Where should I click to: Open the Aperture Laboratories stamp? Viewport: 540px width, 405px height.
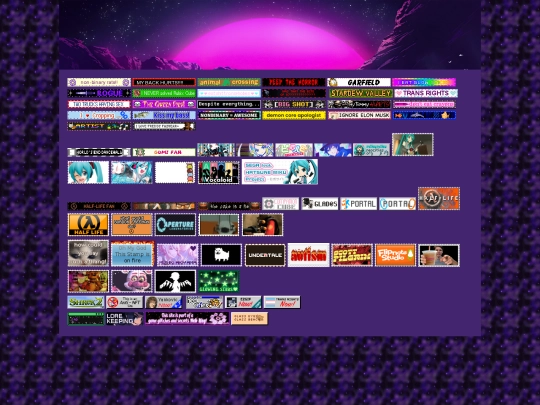[x=175, y=225]
